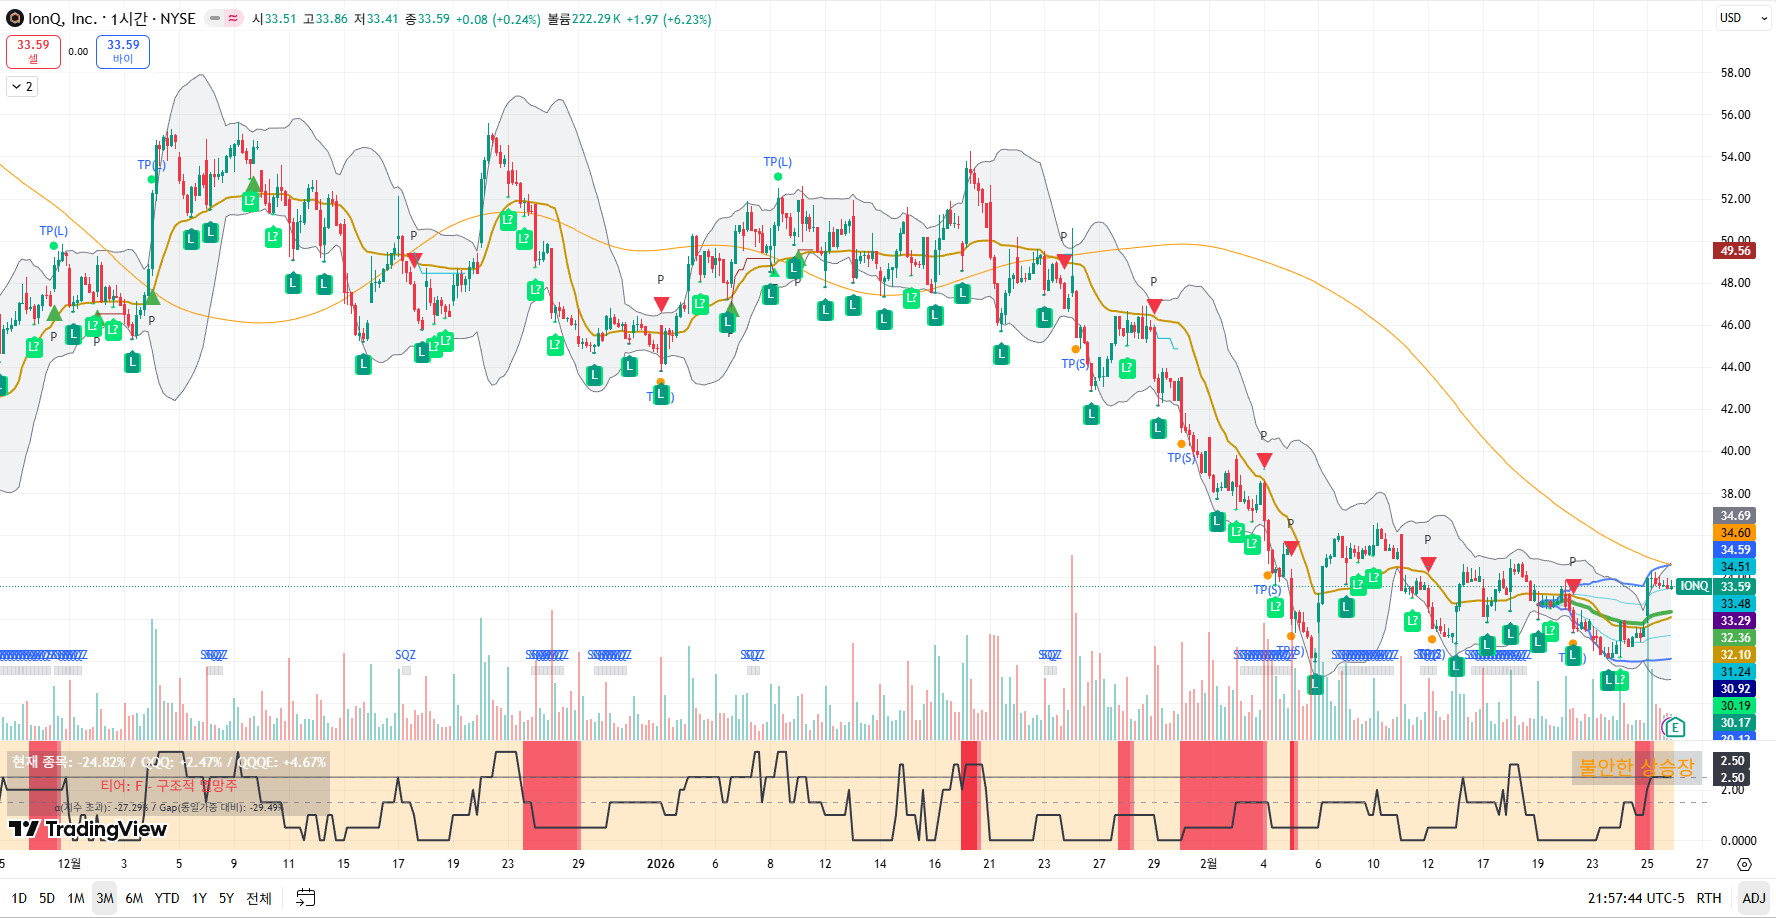The width and height of the screenshot is (1776, 918).
Task: Click the orange 34.60 price axis label
Action: click(x=1735, y=533)
